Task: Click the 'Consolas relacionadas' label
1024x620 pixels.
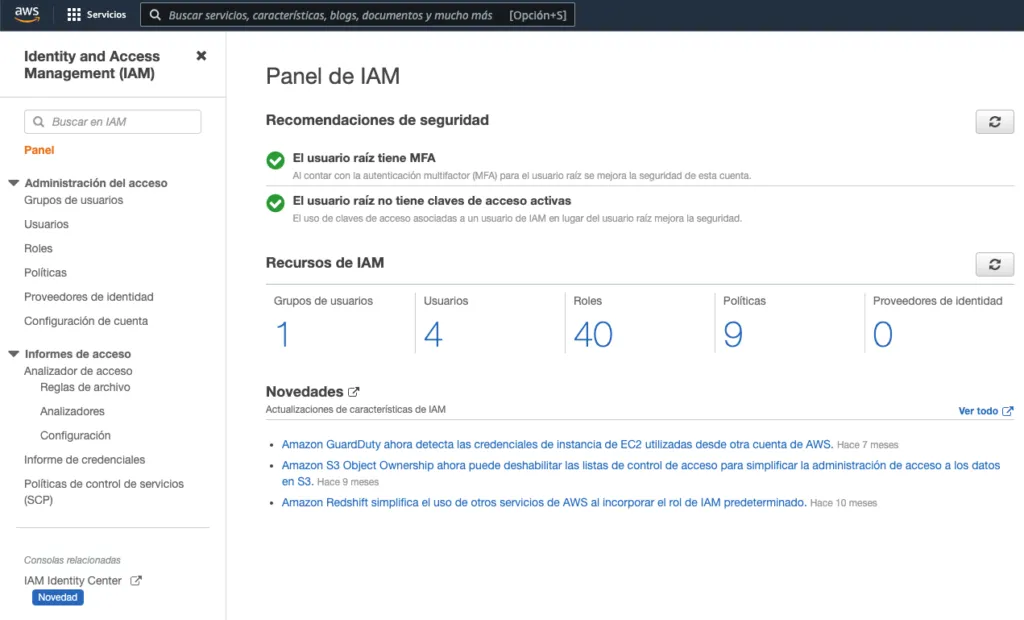Action: tap(72, 560)
